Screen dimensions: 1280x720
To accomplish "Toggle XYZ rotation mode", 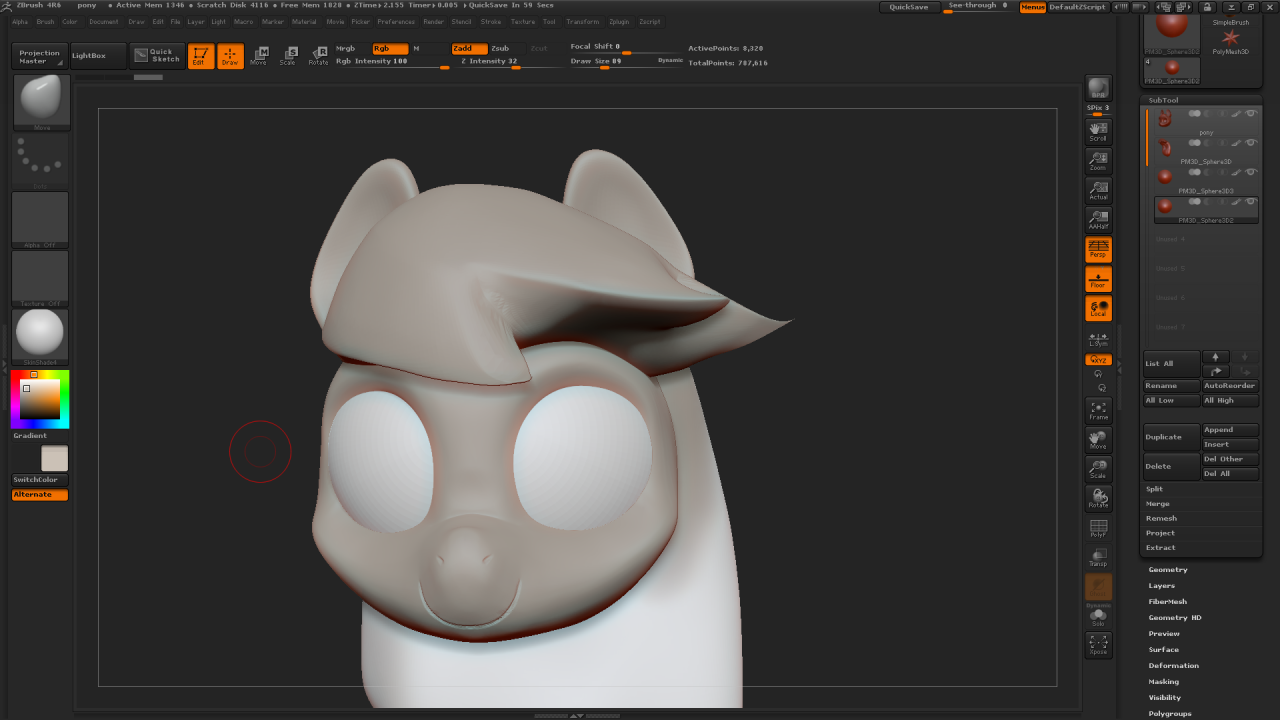I will point(1098,360).
